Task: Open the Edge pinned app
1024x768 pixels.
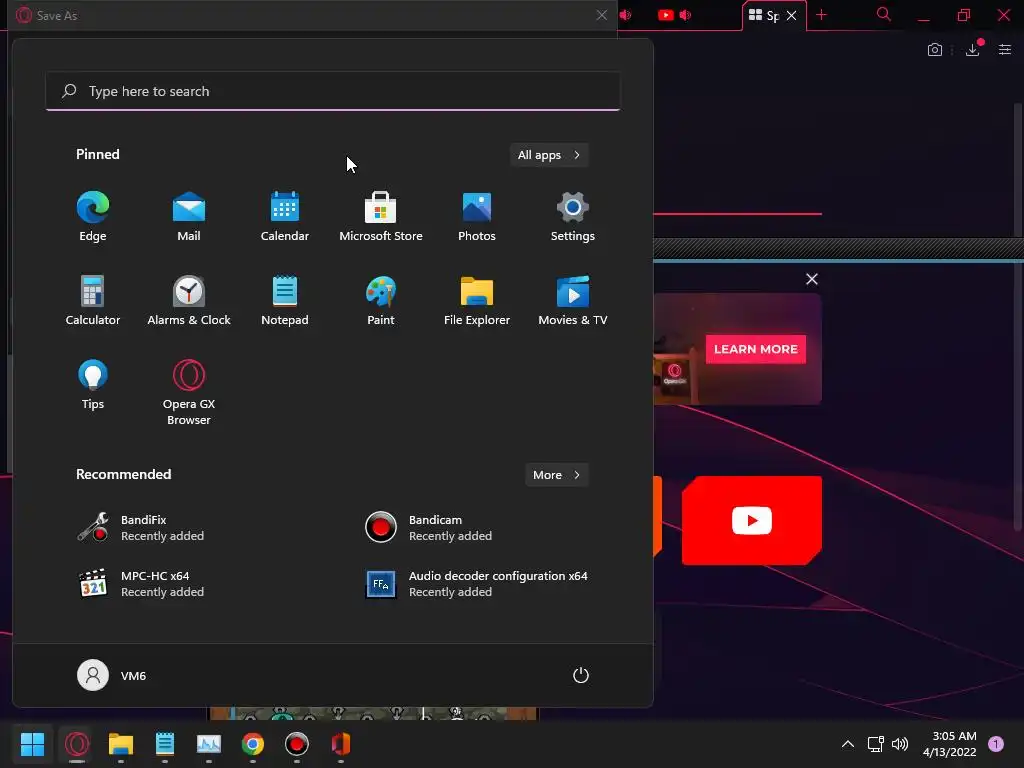Action: pos(93,217)
